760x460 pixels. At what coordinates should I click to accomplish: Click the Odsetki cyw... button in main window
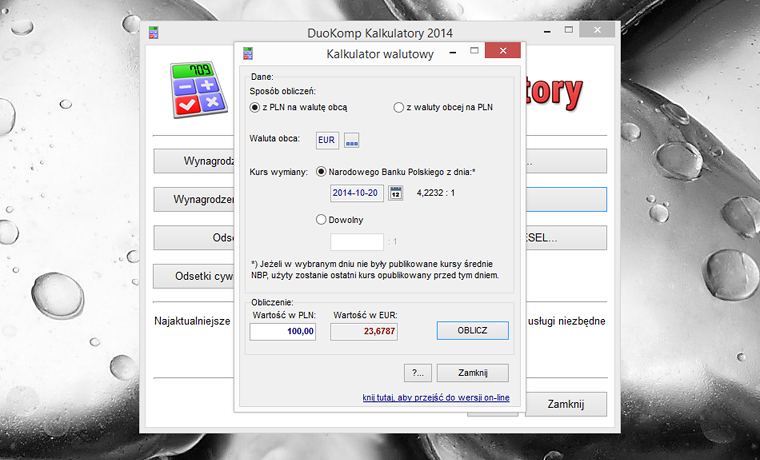[194, 276]
